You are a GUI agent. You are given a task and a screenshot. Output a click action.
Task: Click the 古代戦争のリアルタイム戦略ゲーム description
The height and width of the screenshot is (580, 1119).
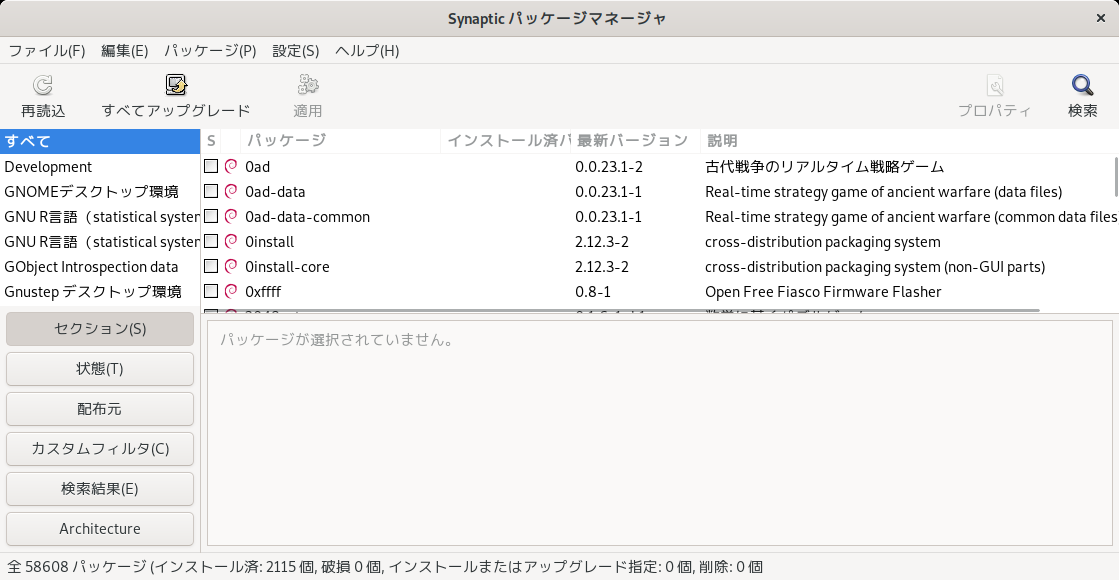824,167
